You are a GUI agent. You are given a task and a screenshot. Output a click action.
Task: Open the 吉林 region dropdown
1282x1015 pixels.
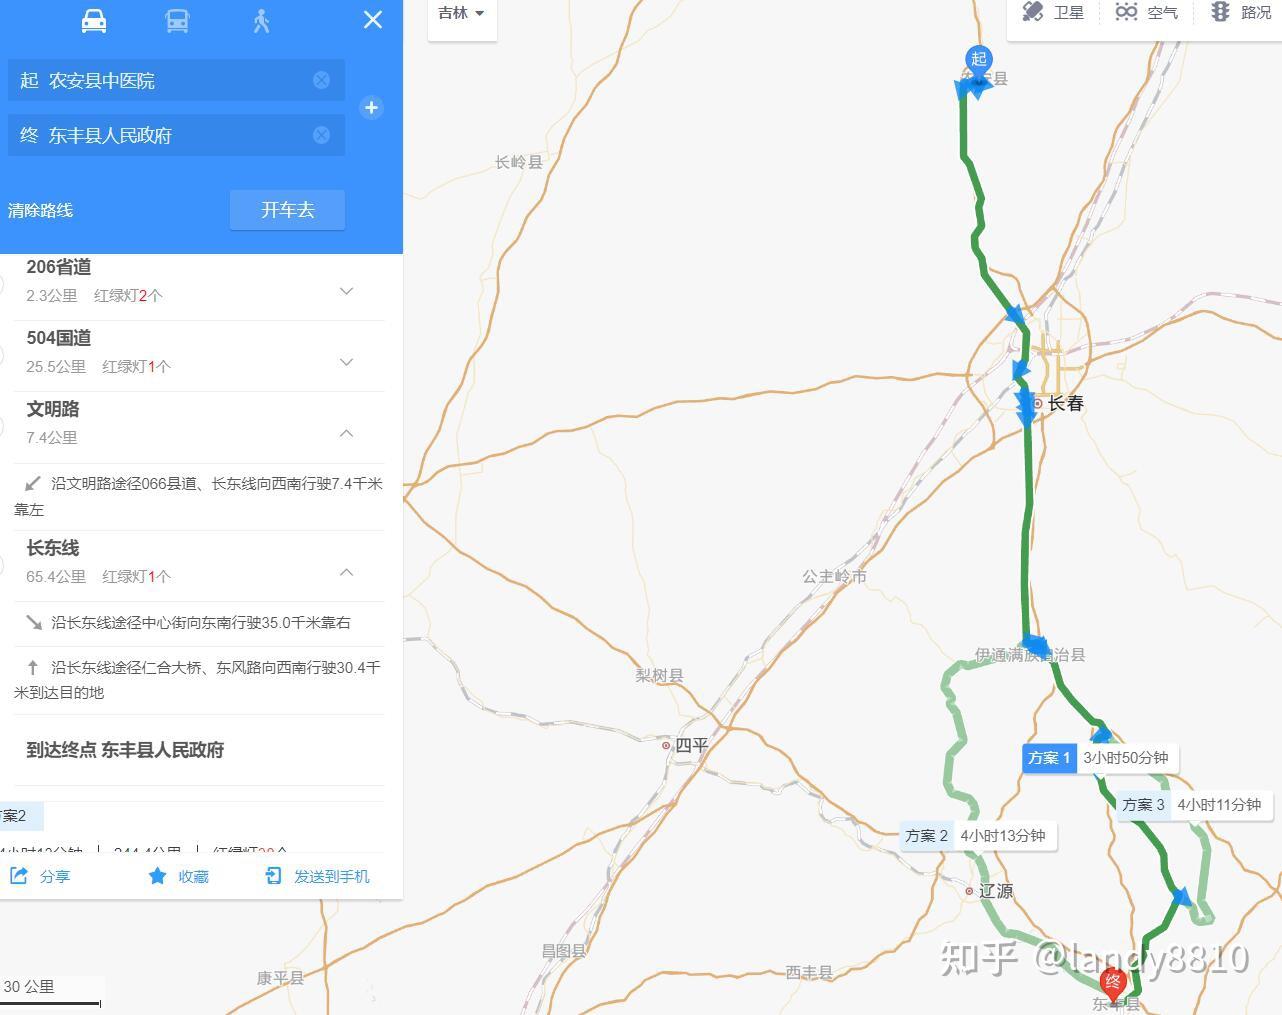pos(462,13)
